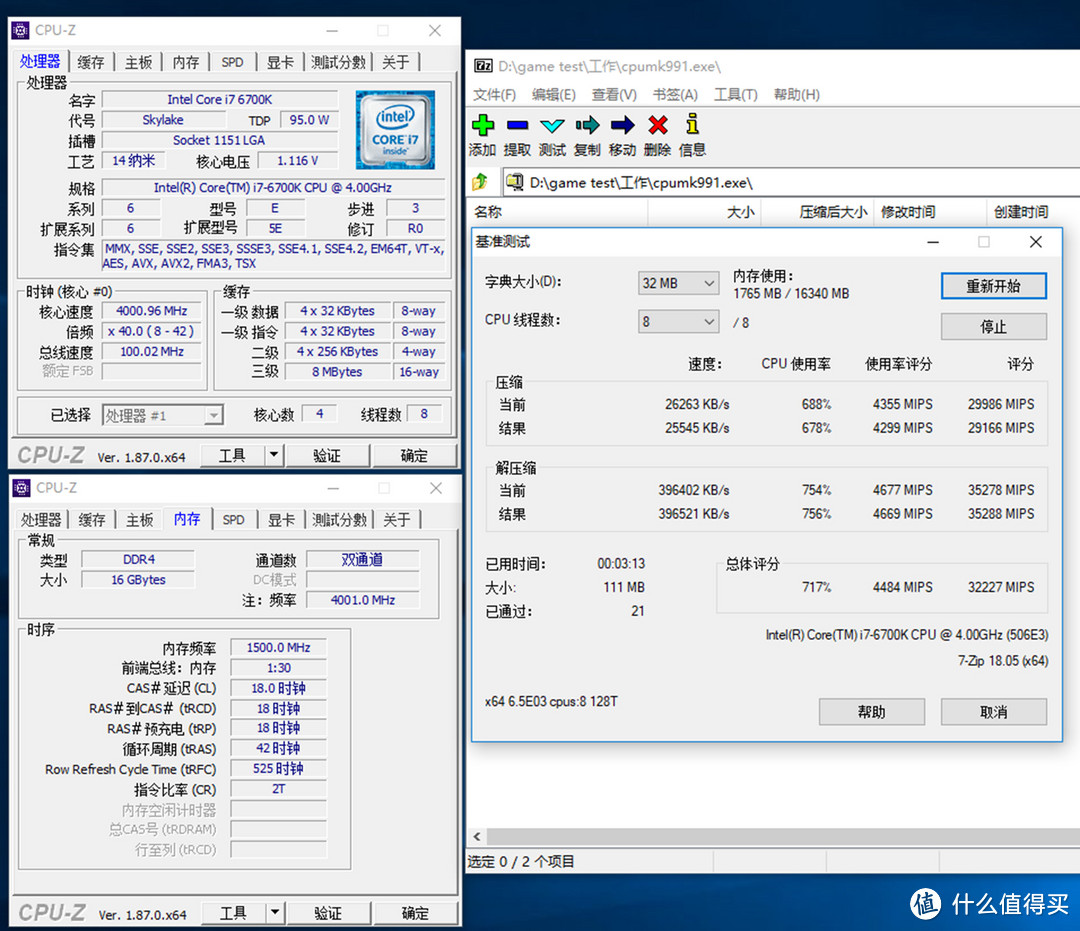Viewport: 1080px width, 931px height.
Task: Minimize the 基准测试 benchmark dialog
Action: point(933,242)
